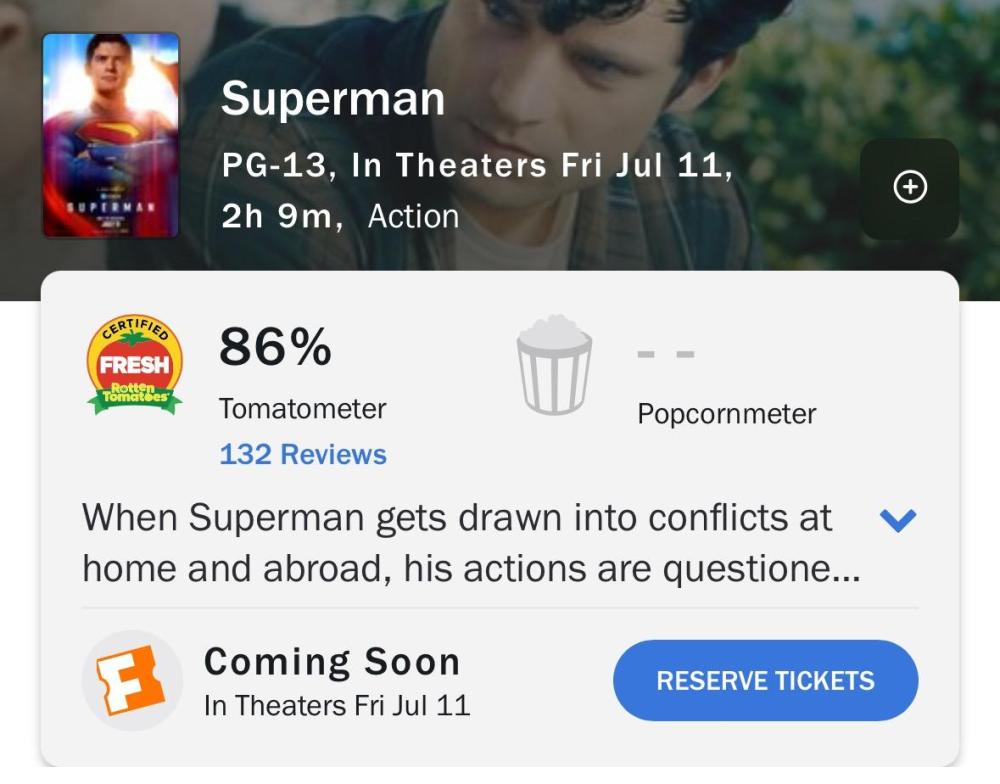Click the 86% Tomatometer score
Image resolution: width=1000 pixels, height=784 pixels.
coord(275,347)
